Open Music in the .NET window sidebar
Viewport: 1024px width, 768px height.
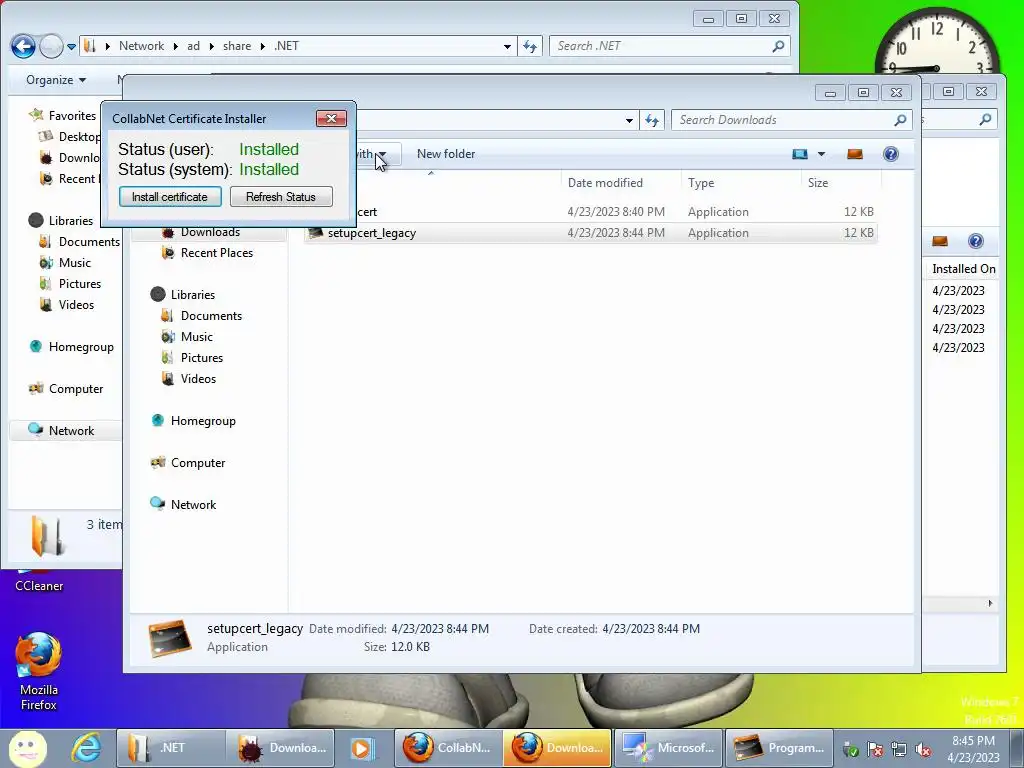(74, 263)
